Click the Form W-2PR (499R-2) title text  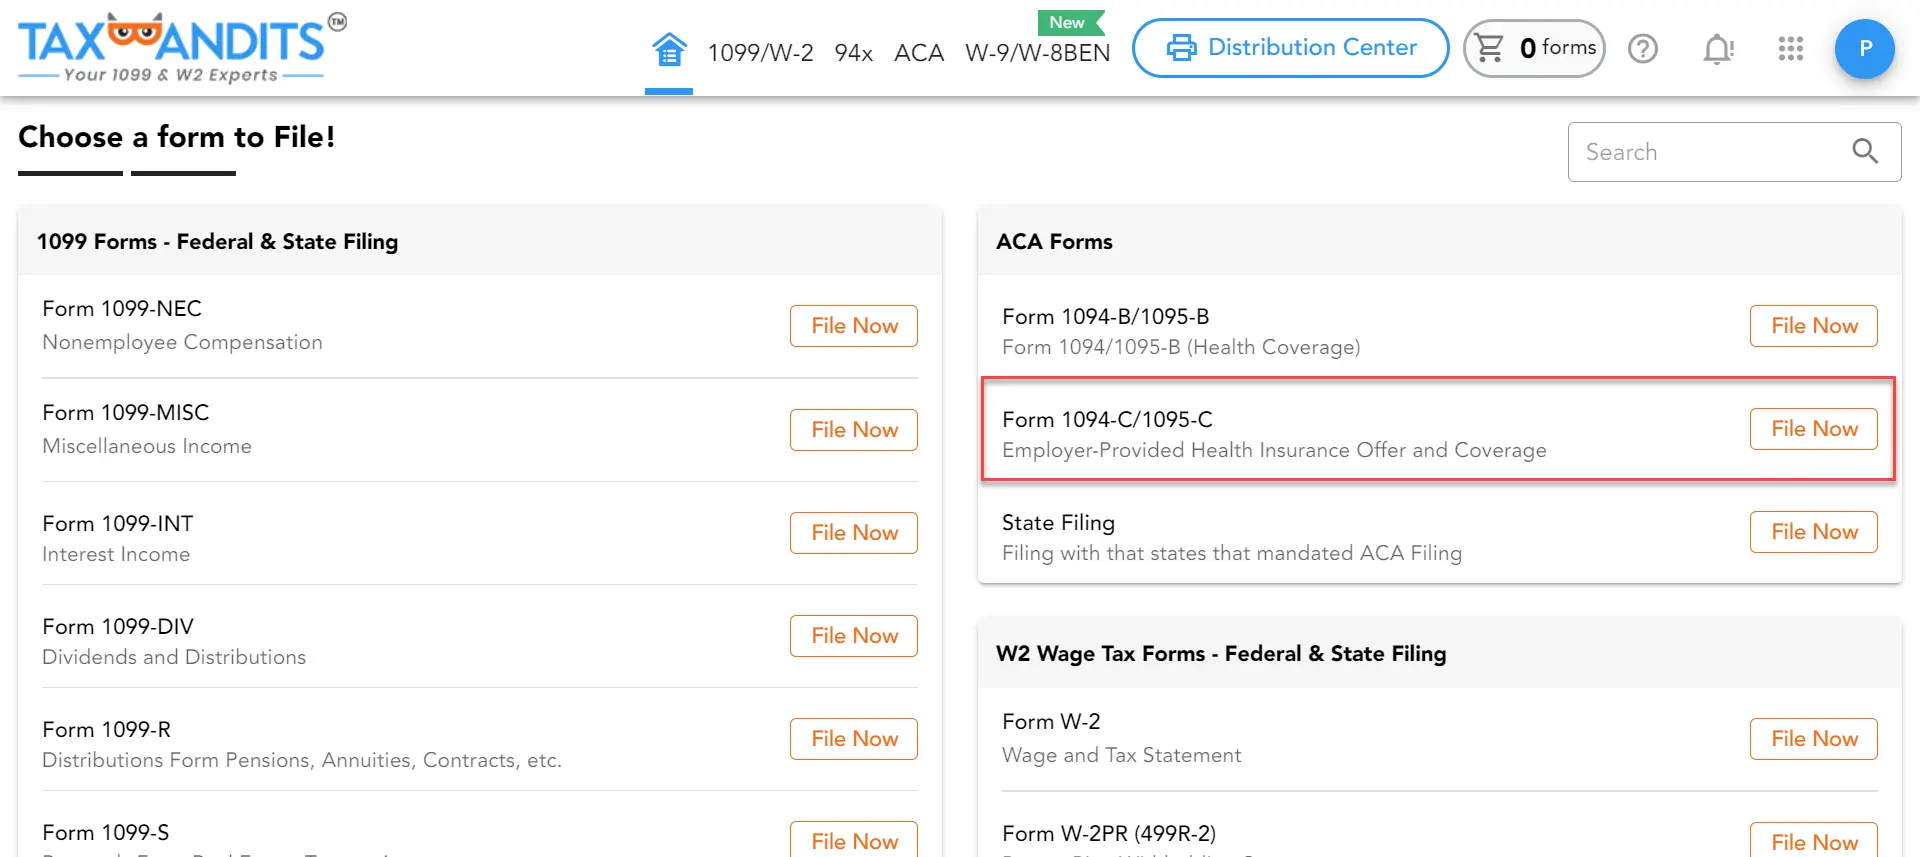pyautogui.click(x=1109, y=834)
